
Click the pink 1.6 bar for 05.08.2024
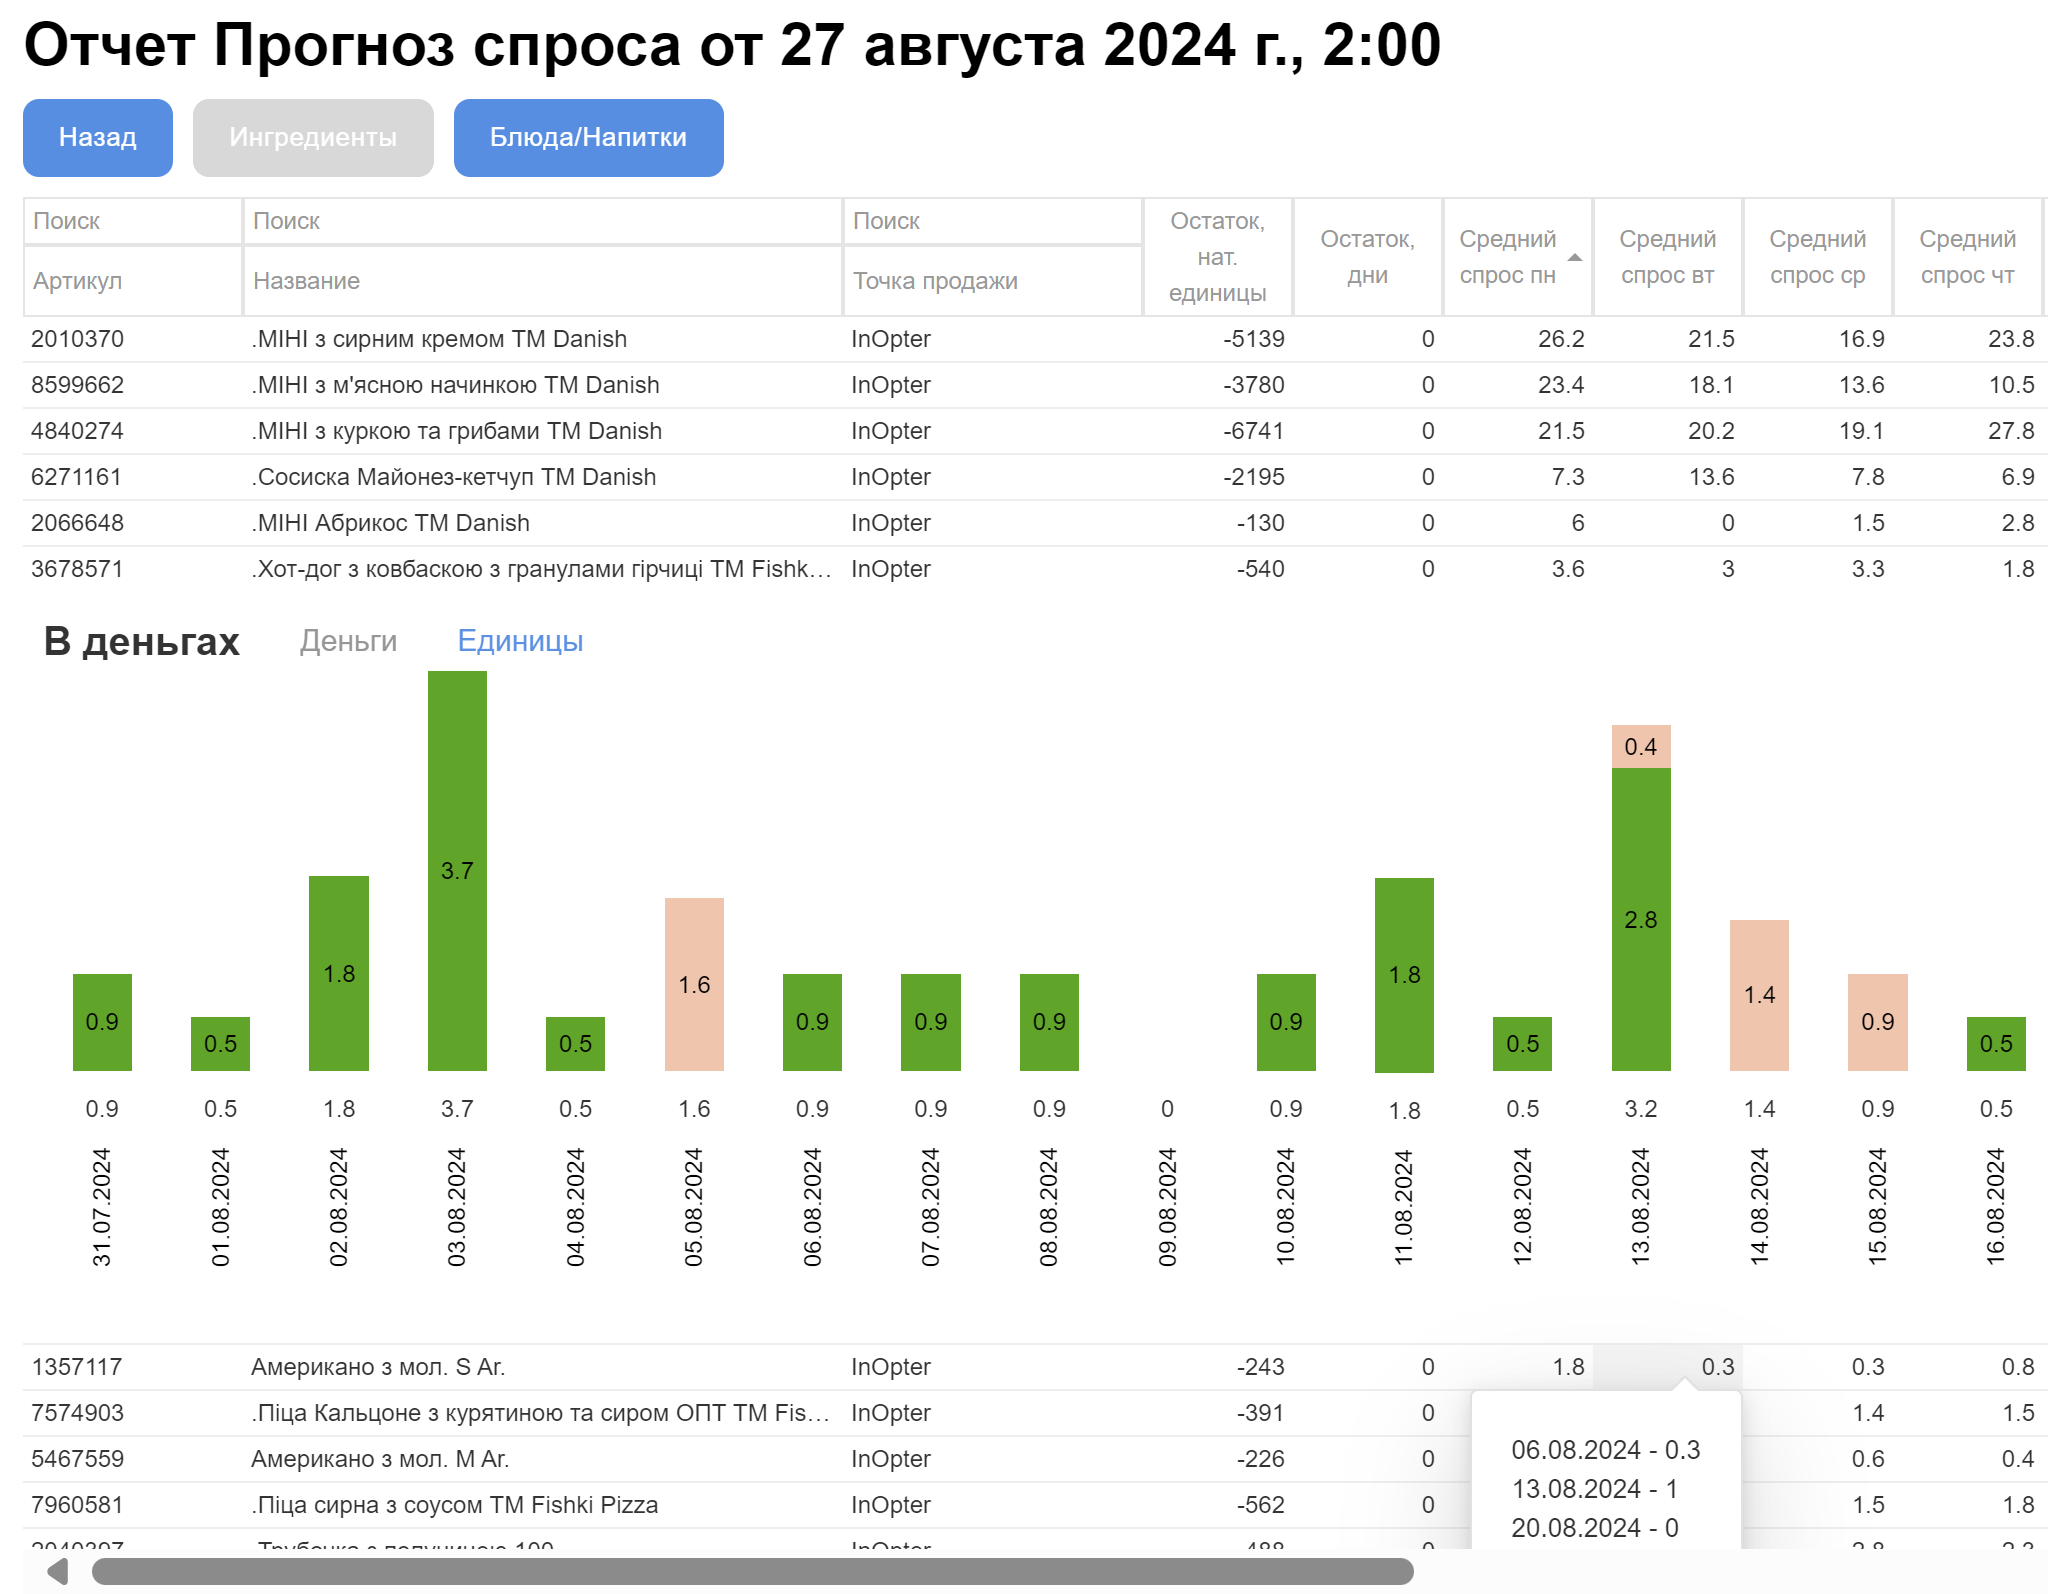[x=694, y=985]
